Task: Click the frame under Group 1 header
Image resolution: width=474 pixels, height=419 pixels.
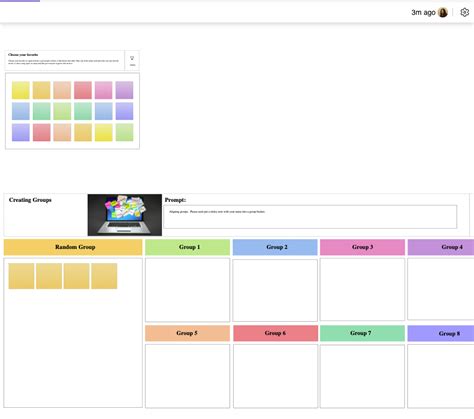Action: point(188,290)
